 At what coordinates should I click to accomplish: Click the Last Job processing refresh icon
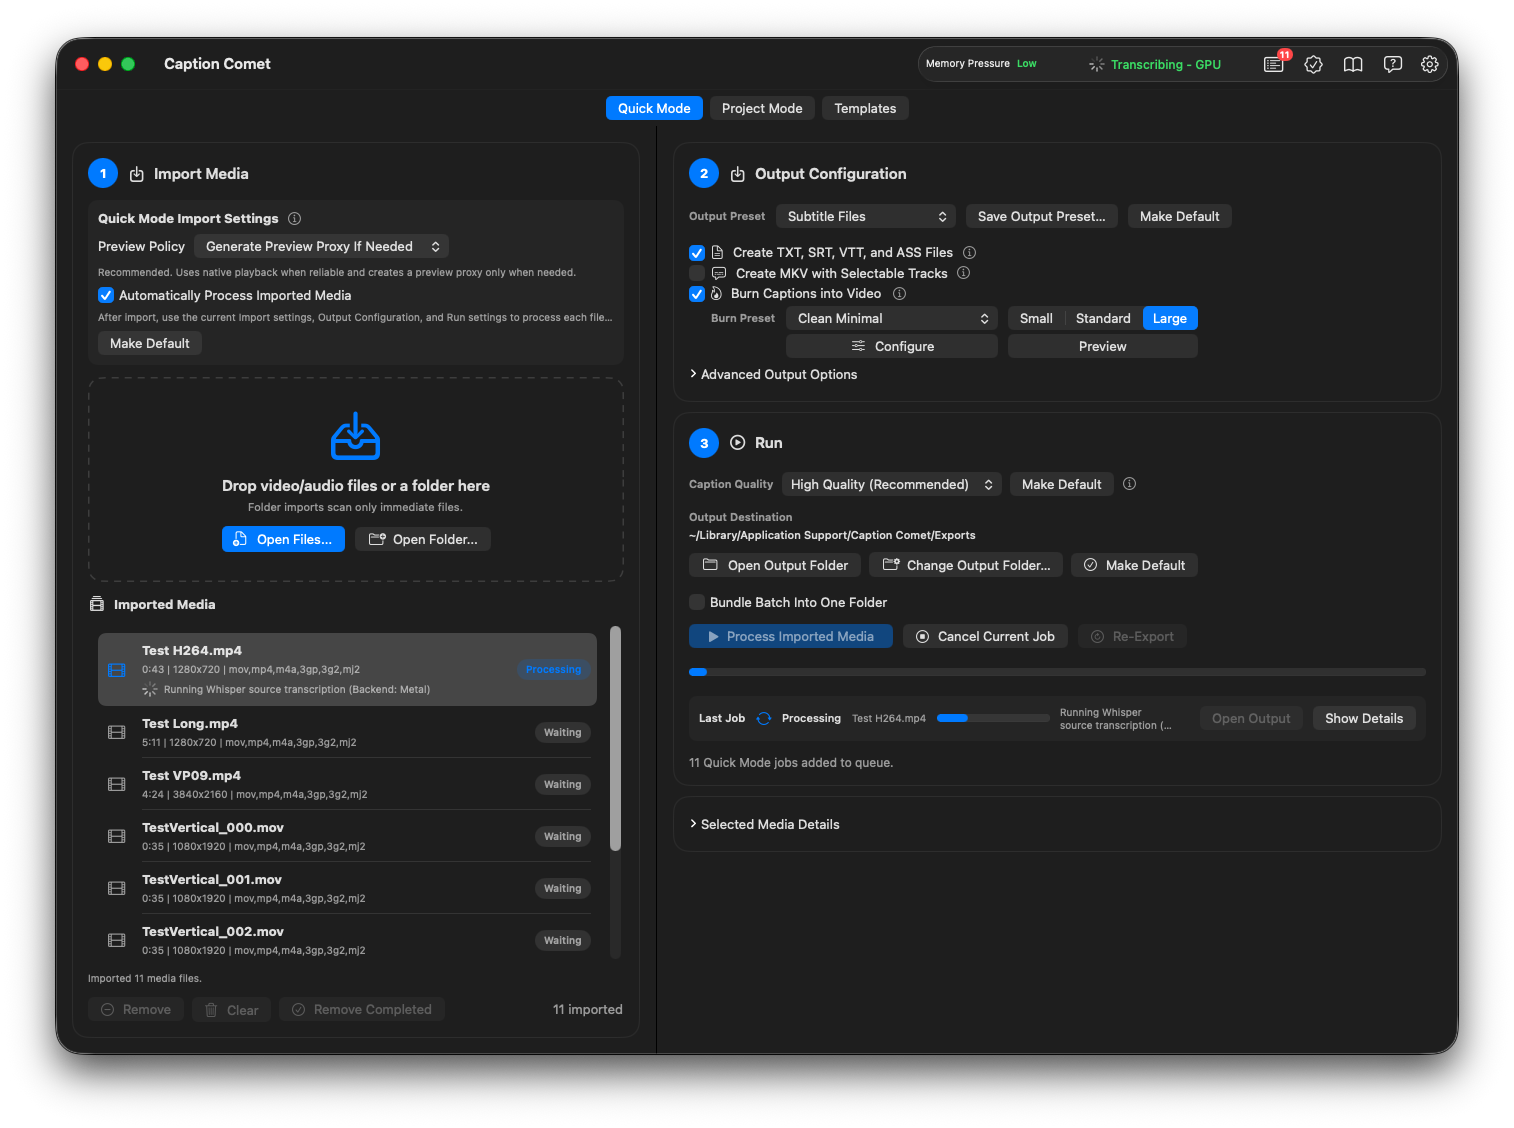pos(764,718)
